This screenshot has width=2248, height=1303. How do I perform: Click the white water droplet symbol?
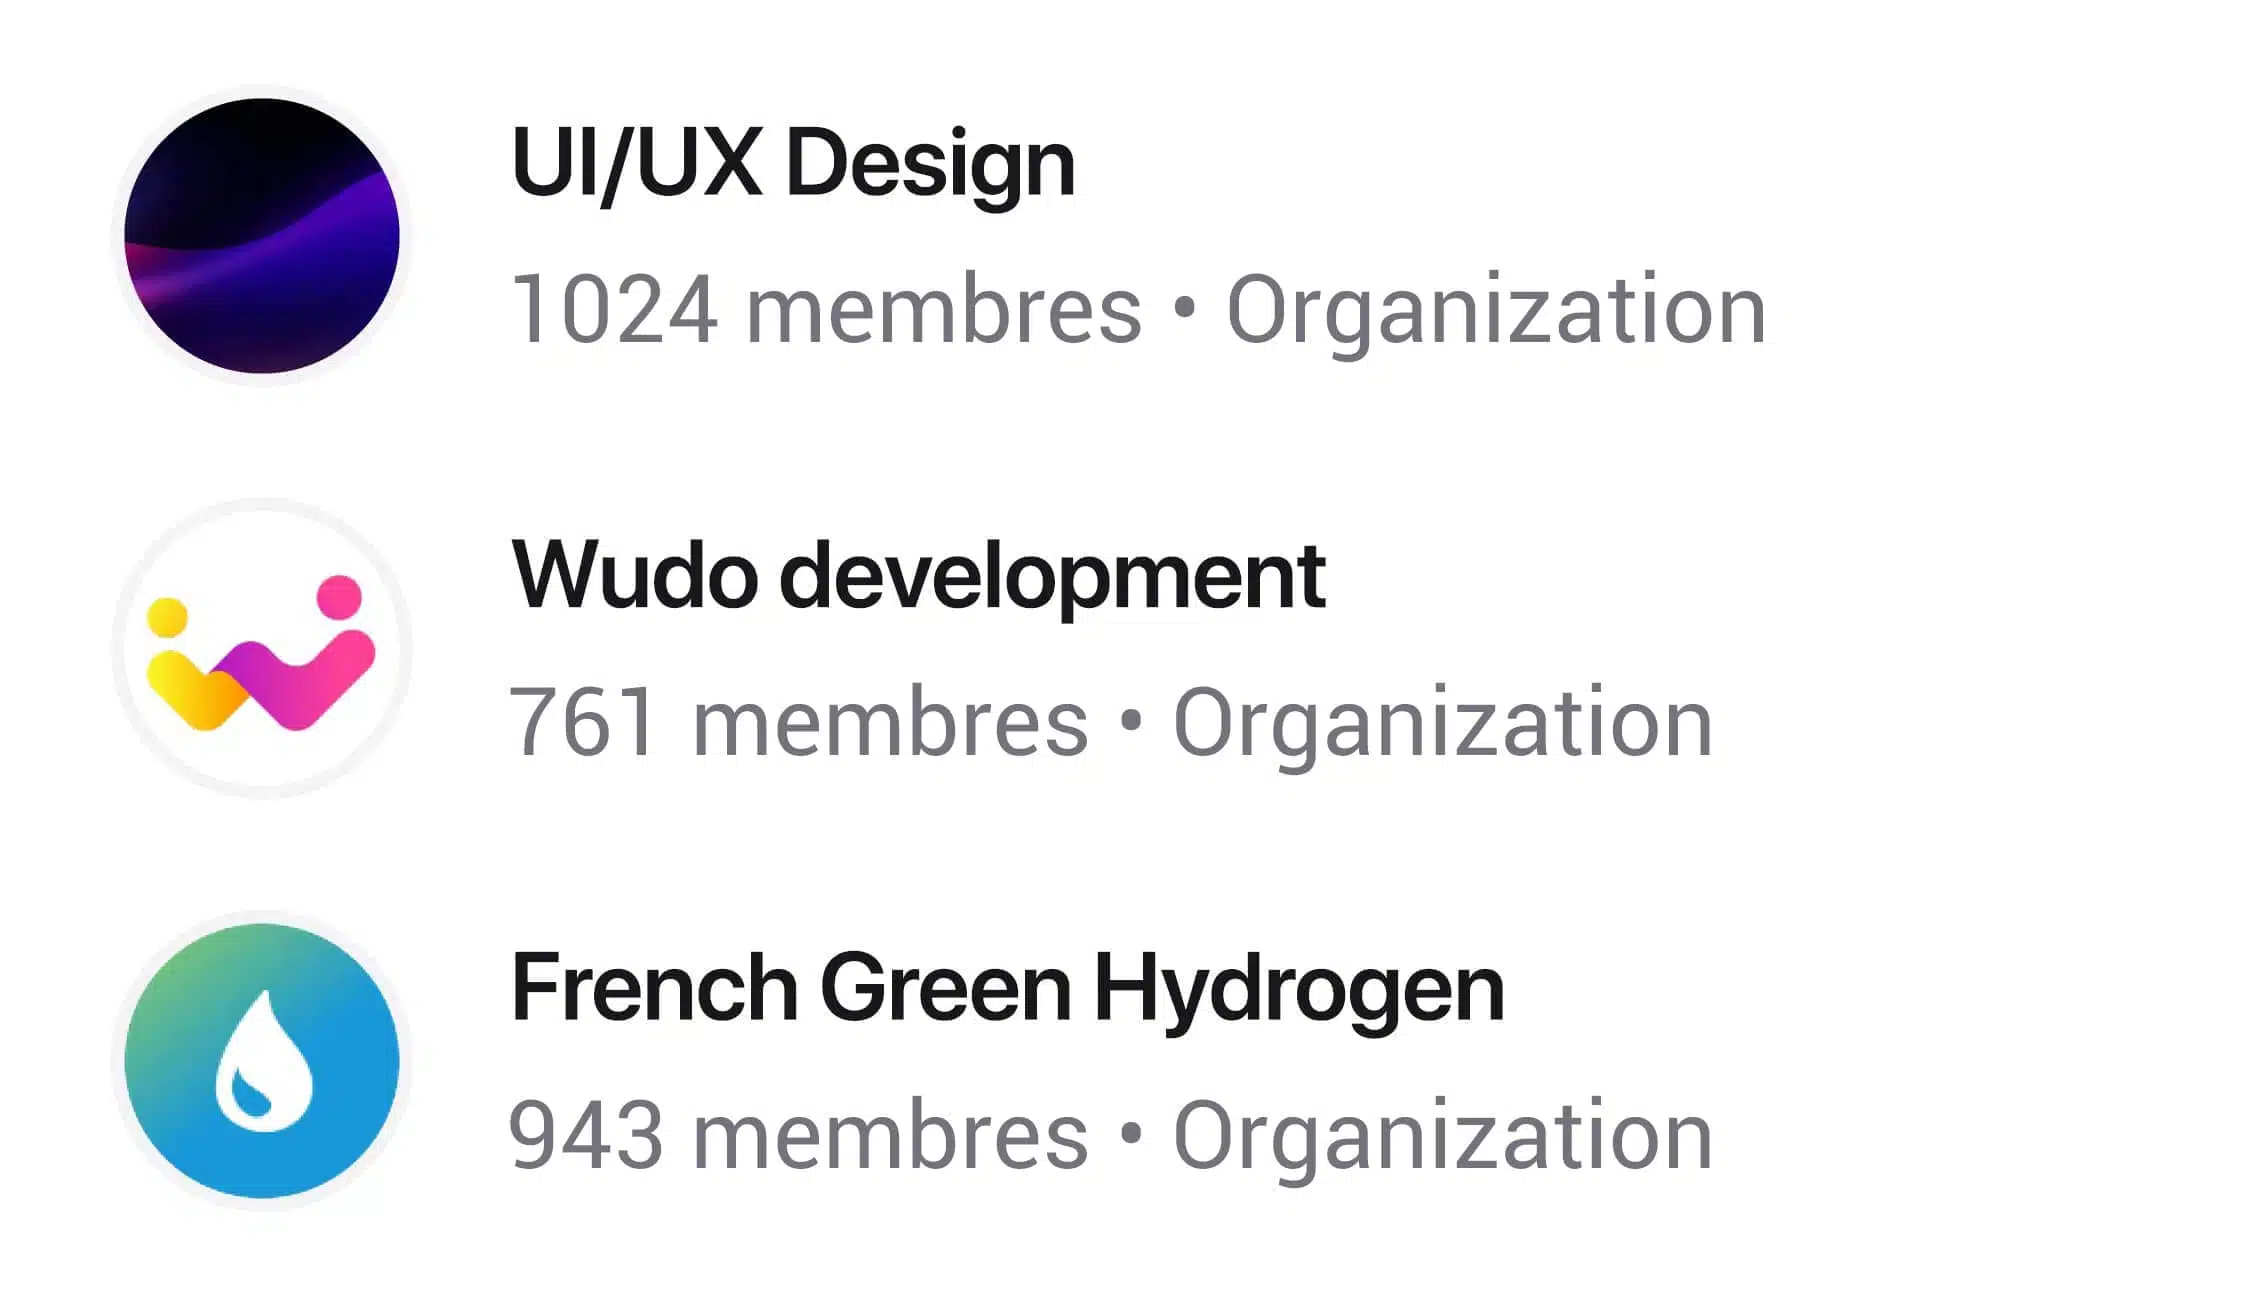tap(265, 1061)
